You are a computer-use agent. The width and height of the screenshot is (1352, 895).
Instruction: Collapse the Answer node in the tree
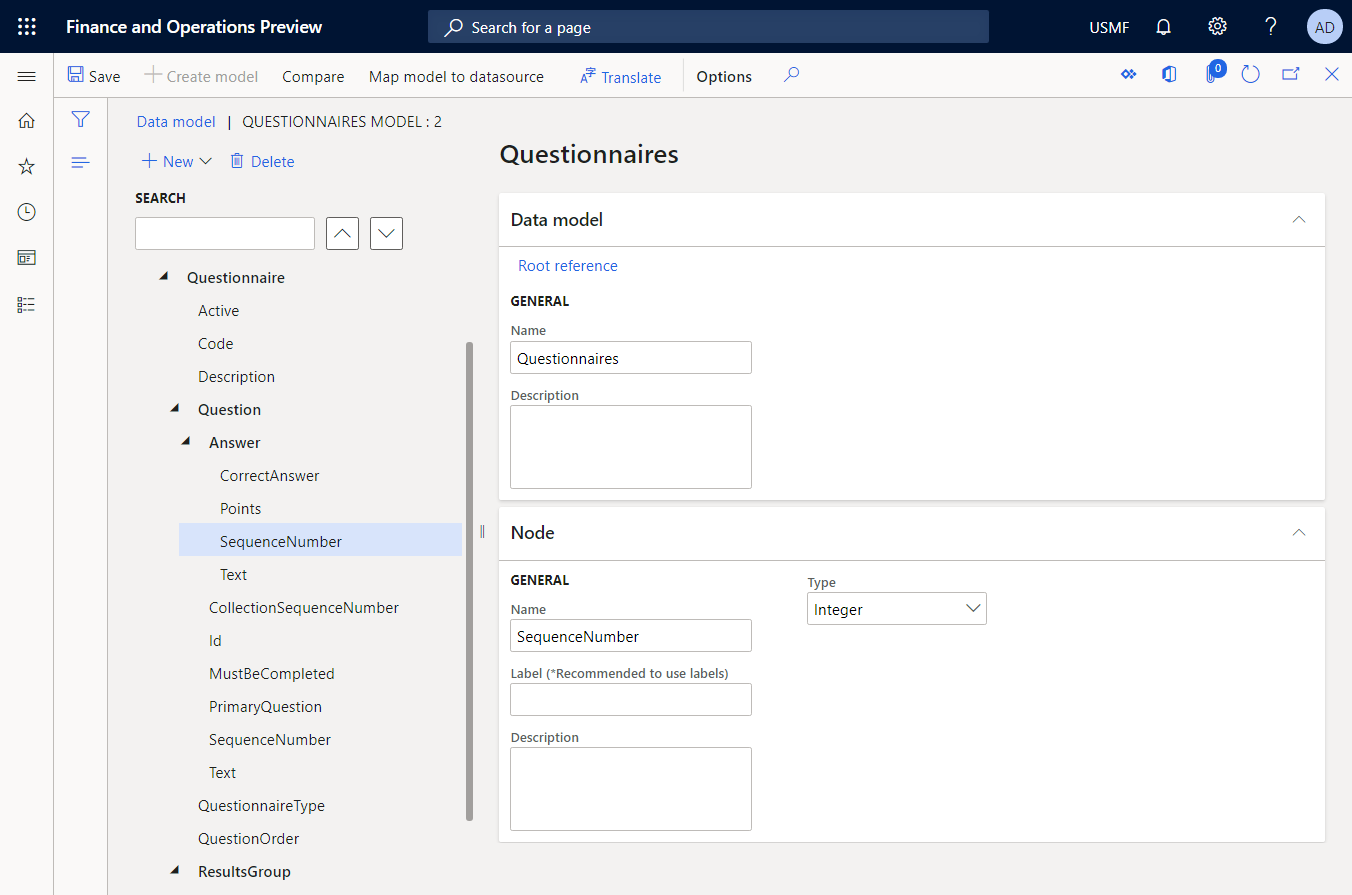pos(185,441)
